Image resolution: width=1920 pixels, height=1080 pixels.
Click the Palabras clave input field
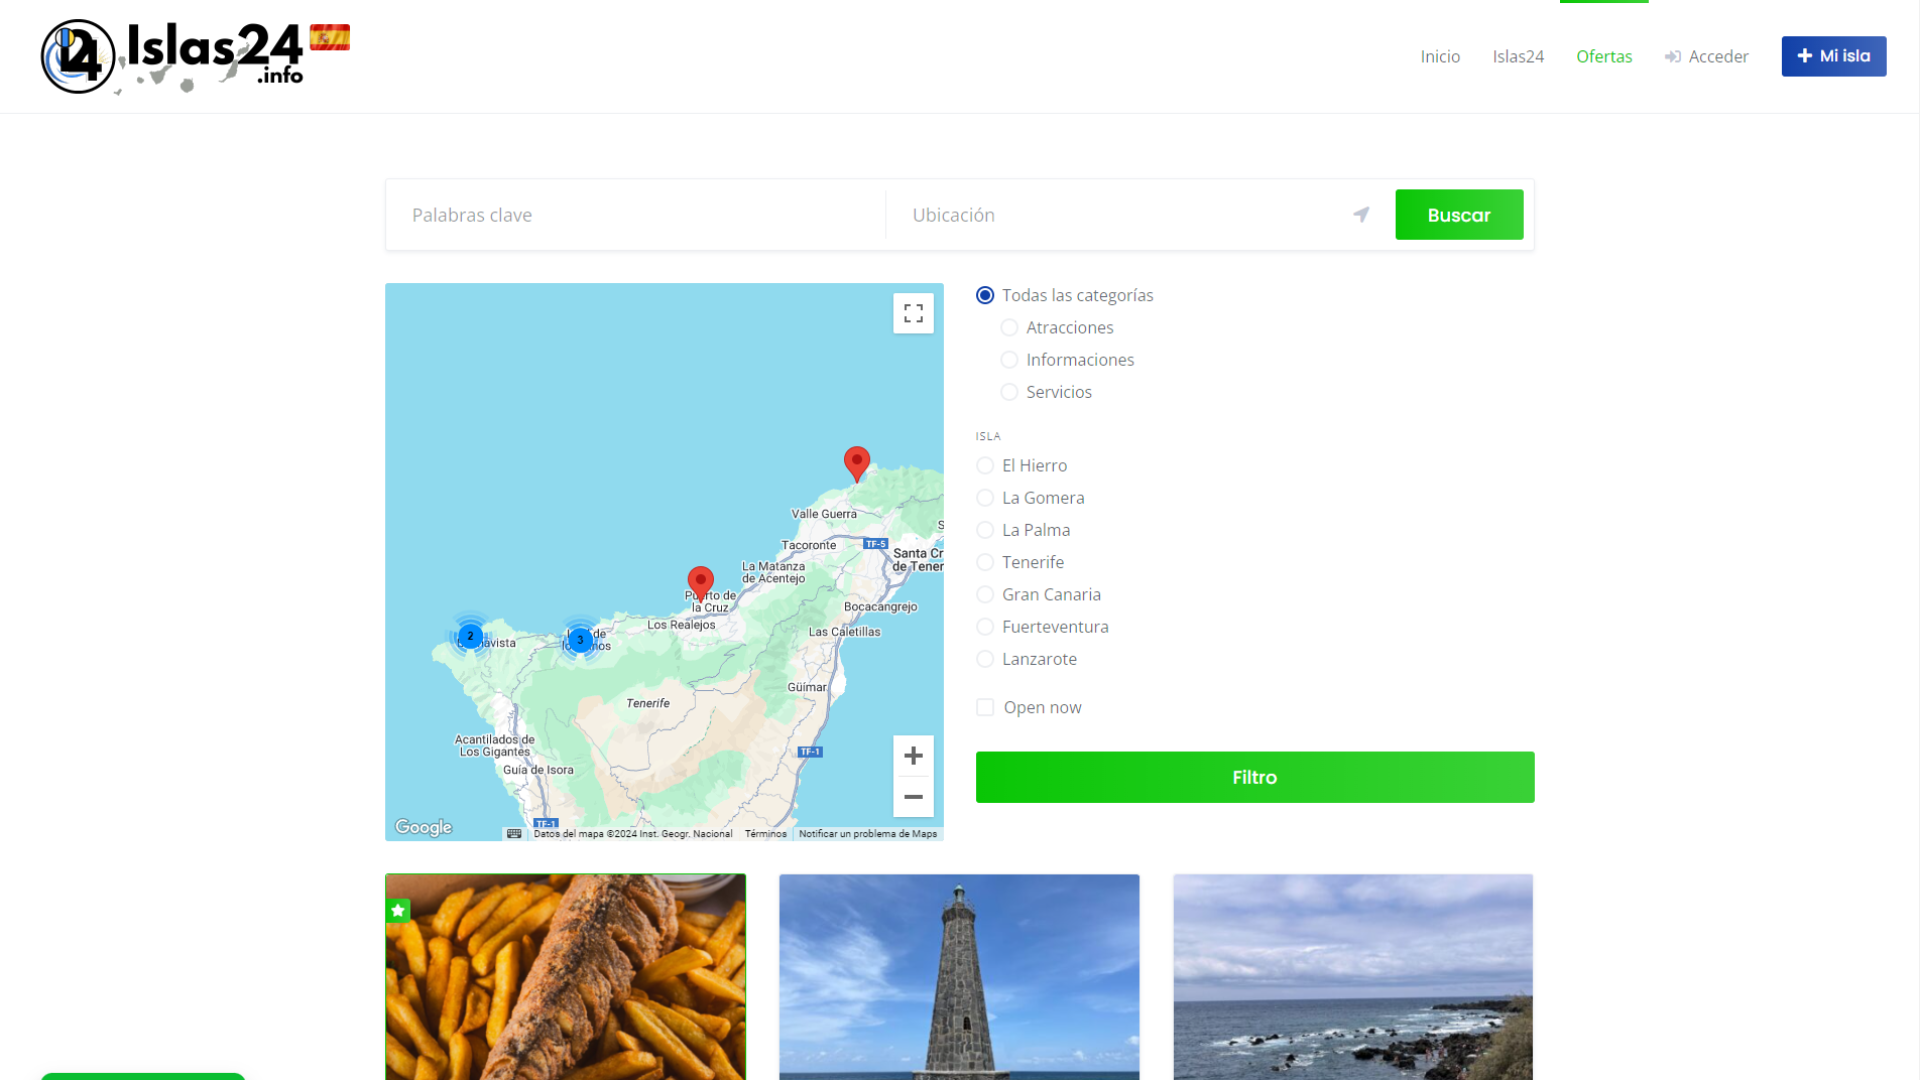click(635, 215)
